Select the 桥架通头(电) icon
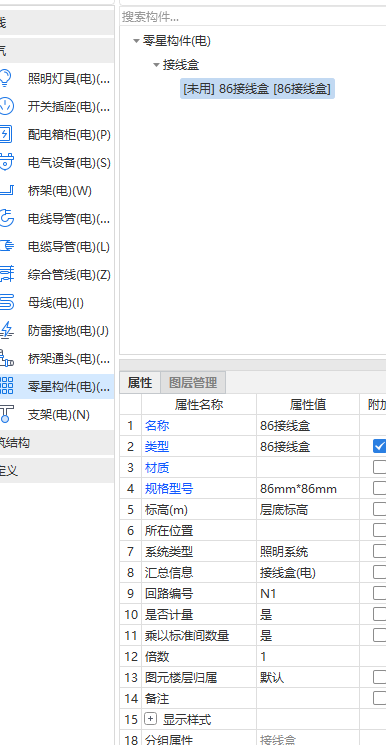Image resolution: width=386 pixels, height=745 pixels. click(x=6, y=359)
